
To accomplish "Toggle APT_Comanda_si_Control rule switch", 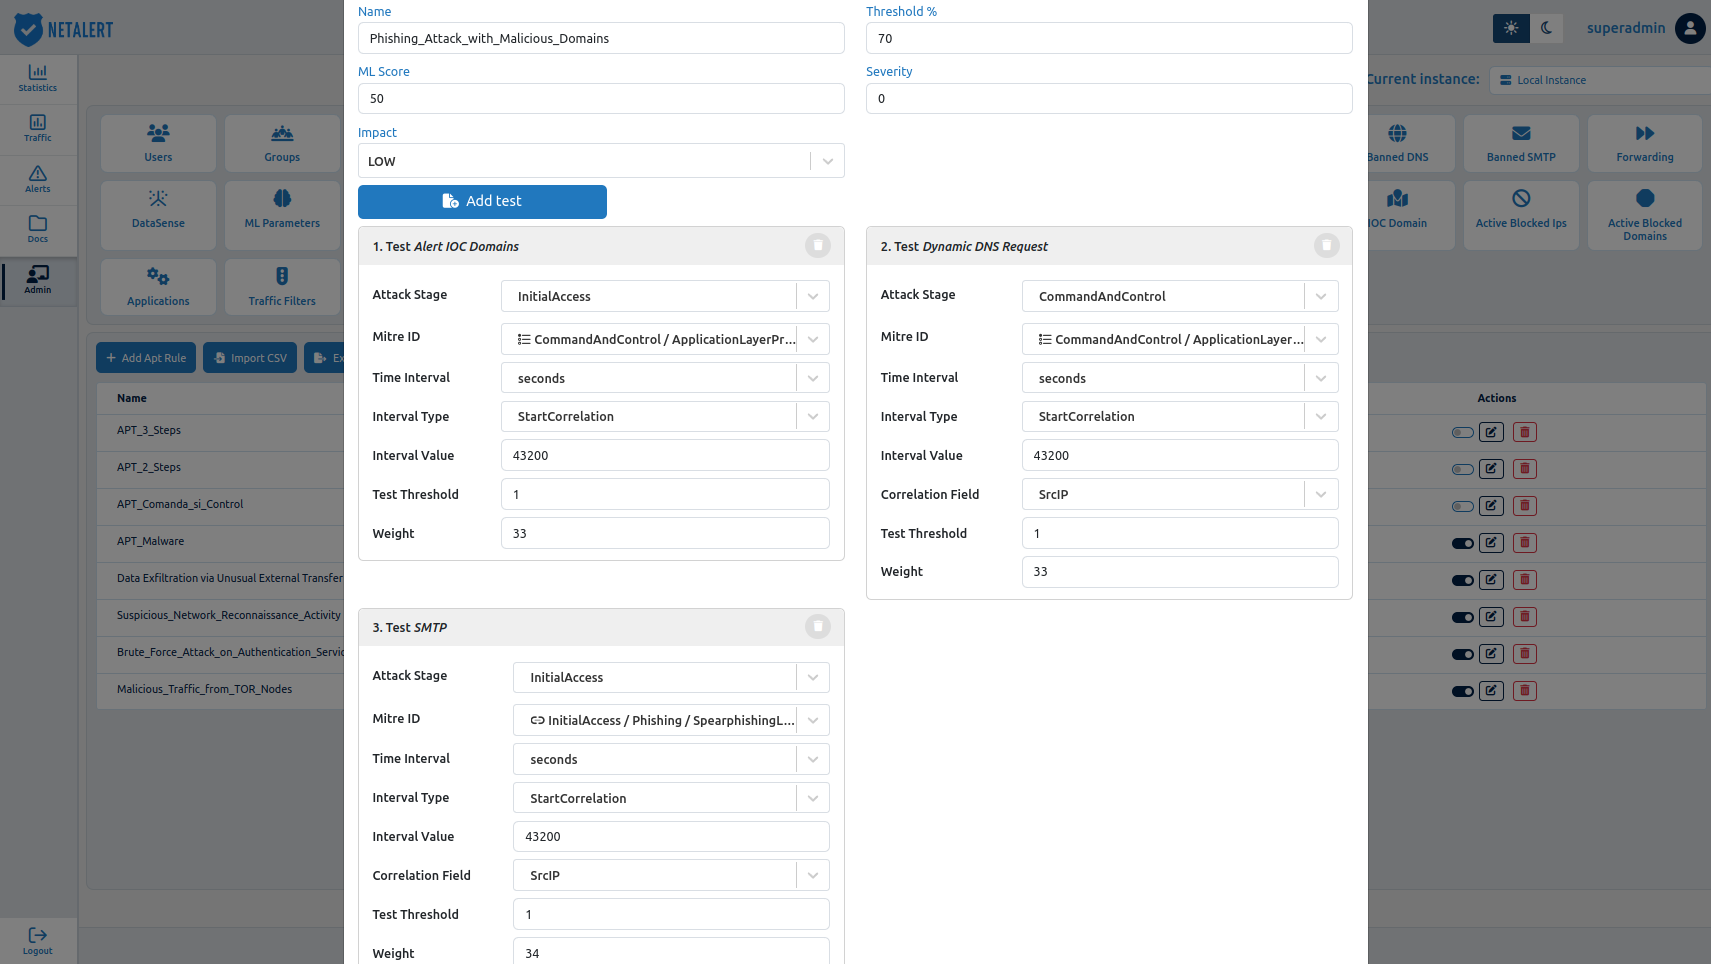I will (1463, 507).
